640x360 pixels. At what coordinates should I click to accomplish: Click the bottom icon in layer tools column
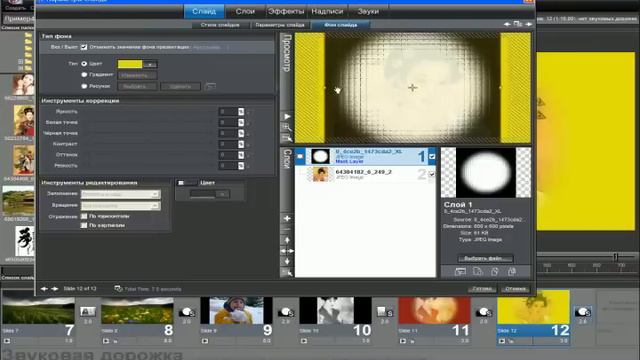[x=287, y=273]
